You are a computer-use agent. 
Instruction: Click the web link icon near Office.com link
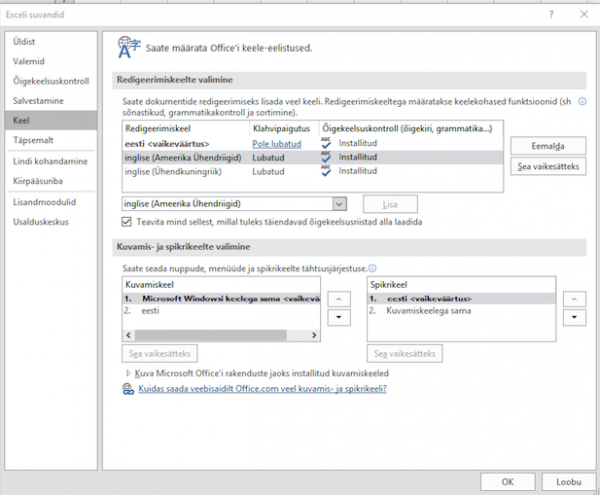click(x=128, y=389)
